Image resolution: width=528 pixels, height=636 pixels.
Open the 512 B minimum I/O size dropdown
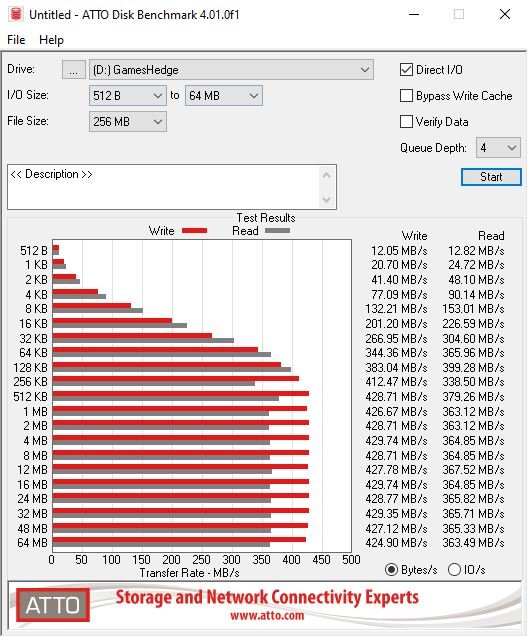pyautogui.click(x=128, y=96)
